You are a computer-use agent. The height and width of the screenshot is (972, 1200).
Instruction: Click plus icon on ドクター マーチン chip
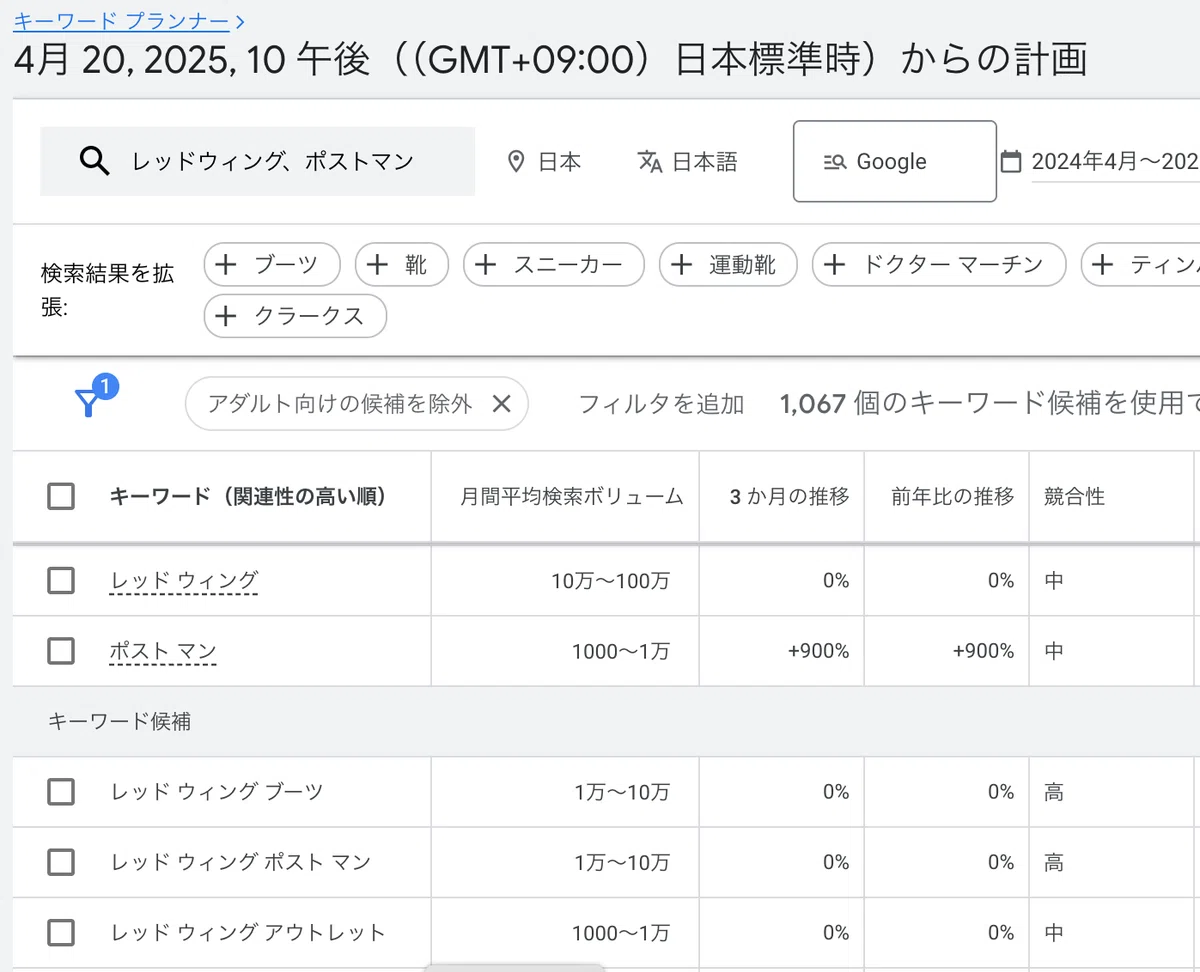point(835,265)
